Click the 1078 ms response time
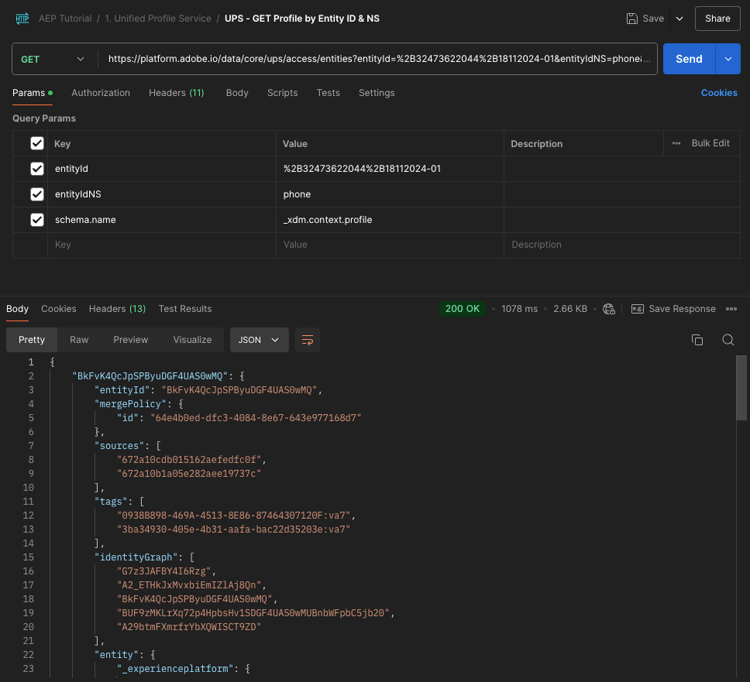 pyautogui.click(x=519, y=309)
